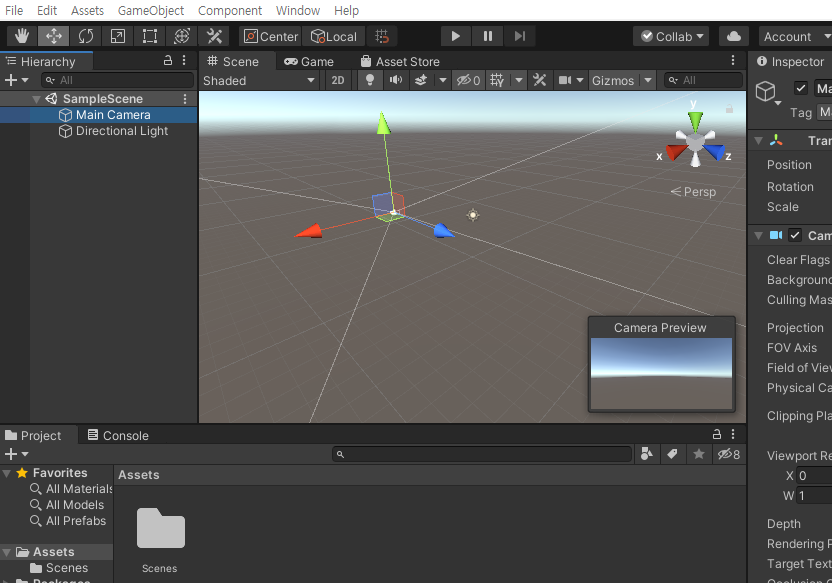Click the Step frame button

pos(519,37)
